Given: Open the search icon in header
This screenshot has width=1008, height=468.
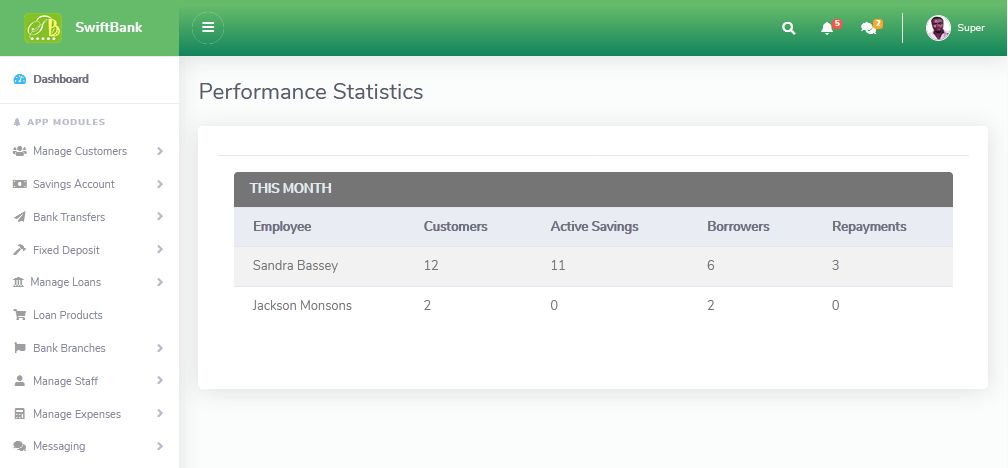Looking at the screenshot, I should (x=789, y=28).
